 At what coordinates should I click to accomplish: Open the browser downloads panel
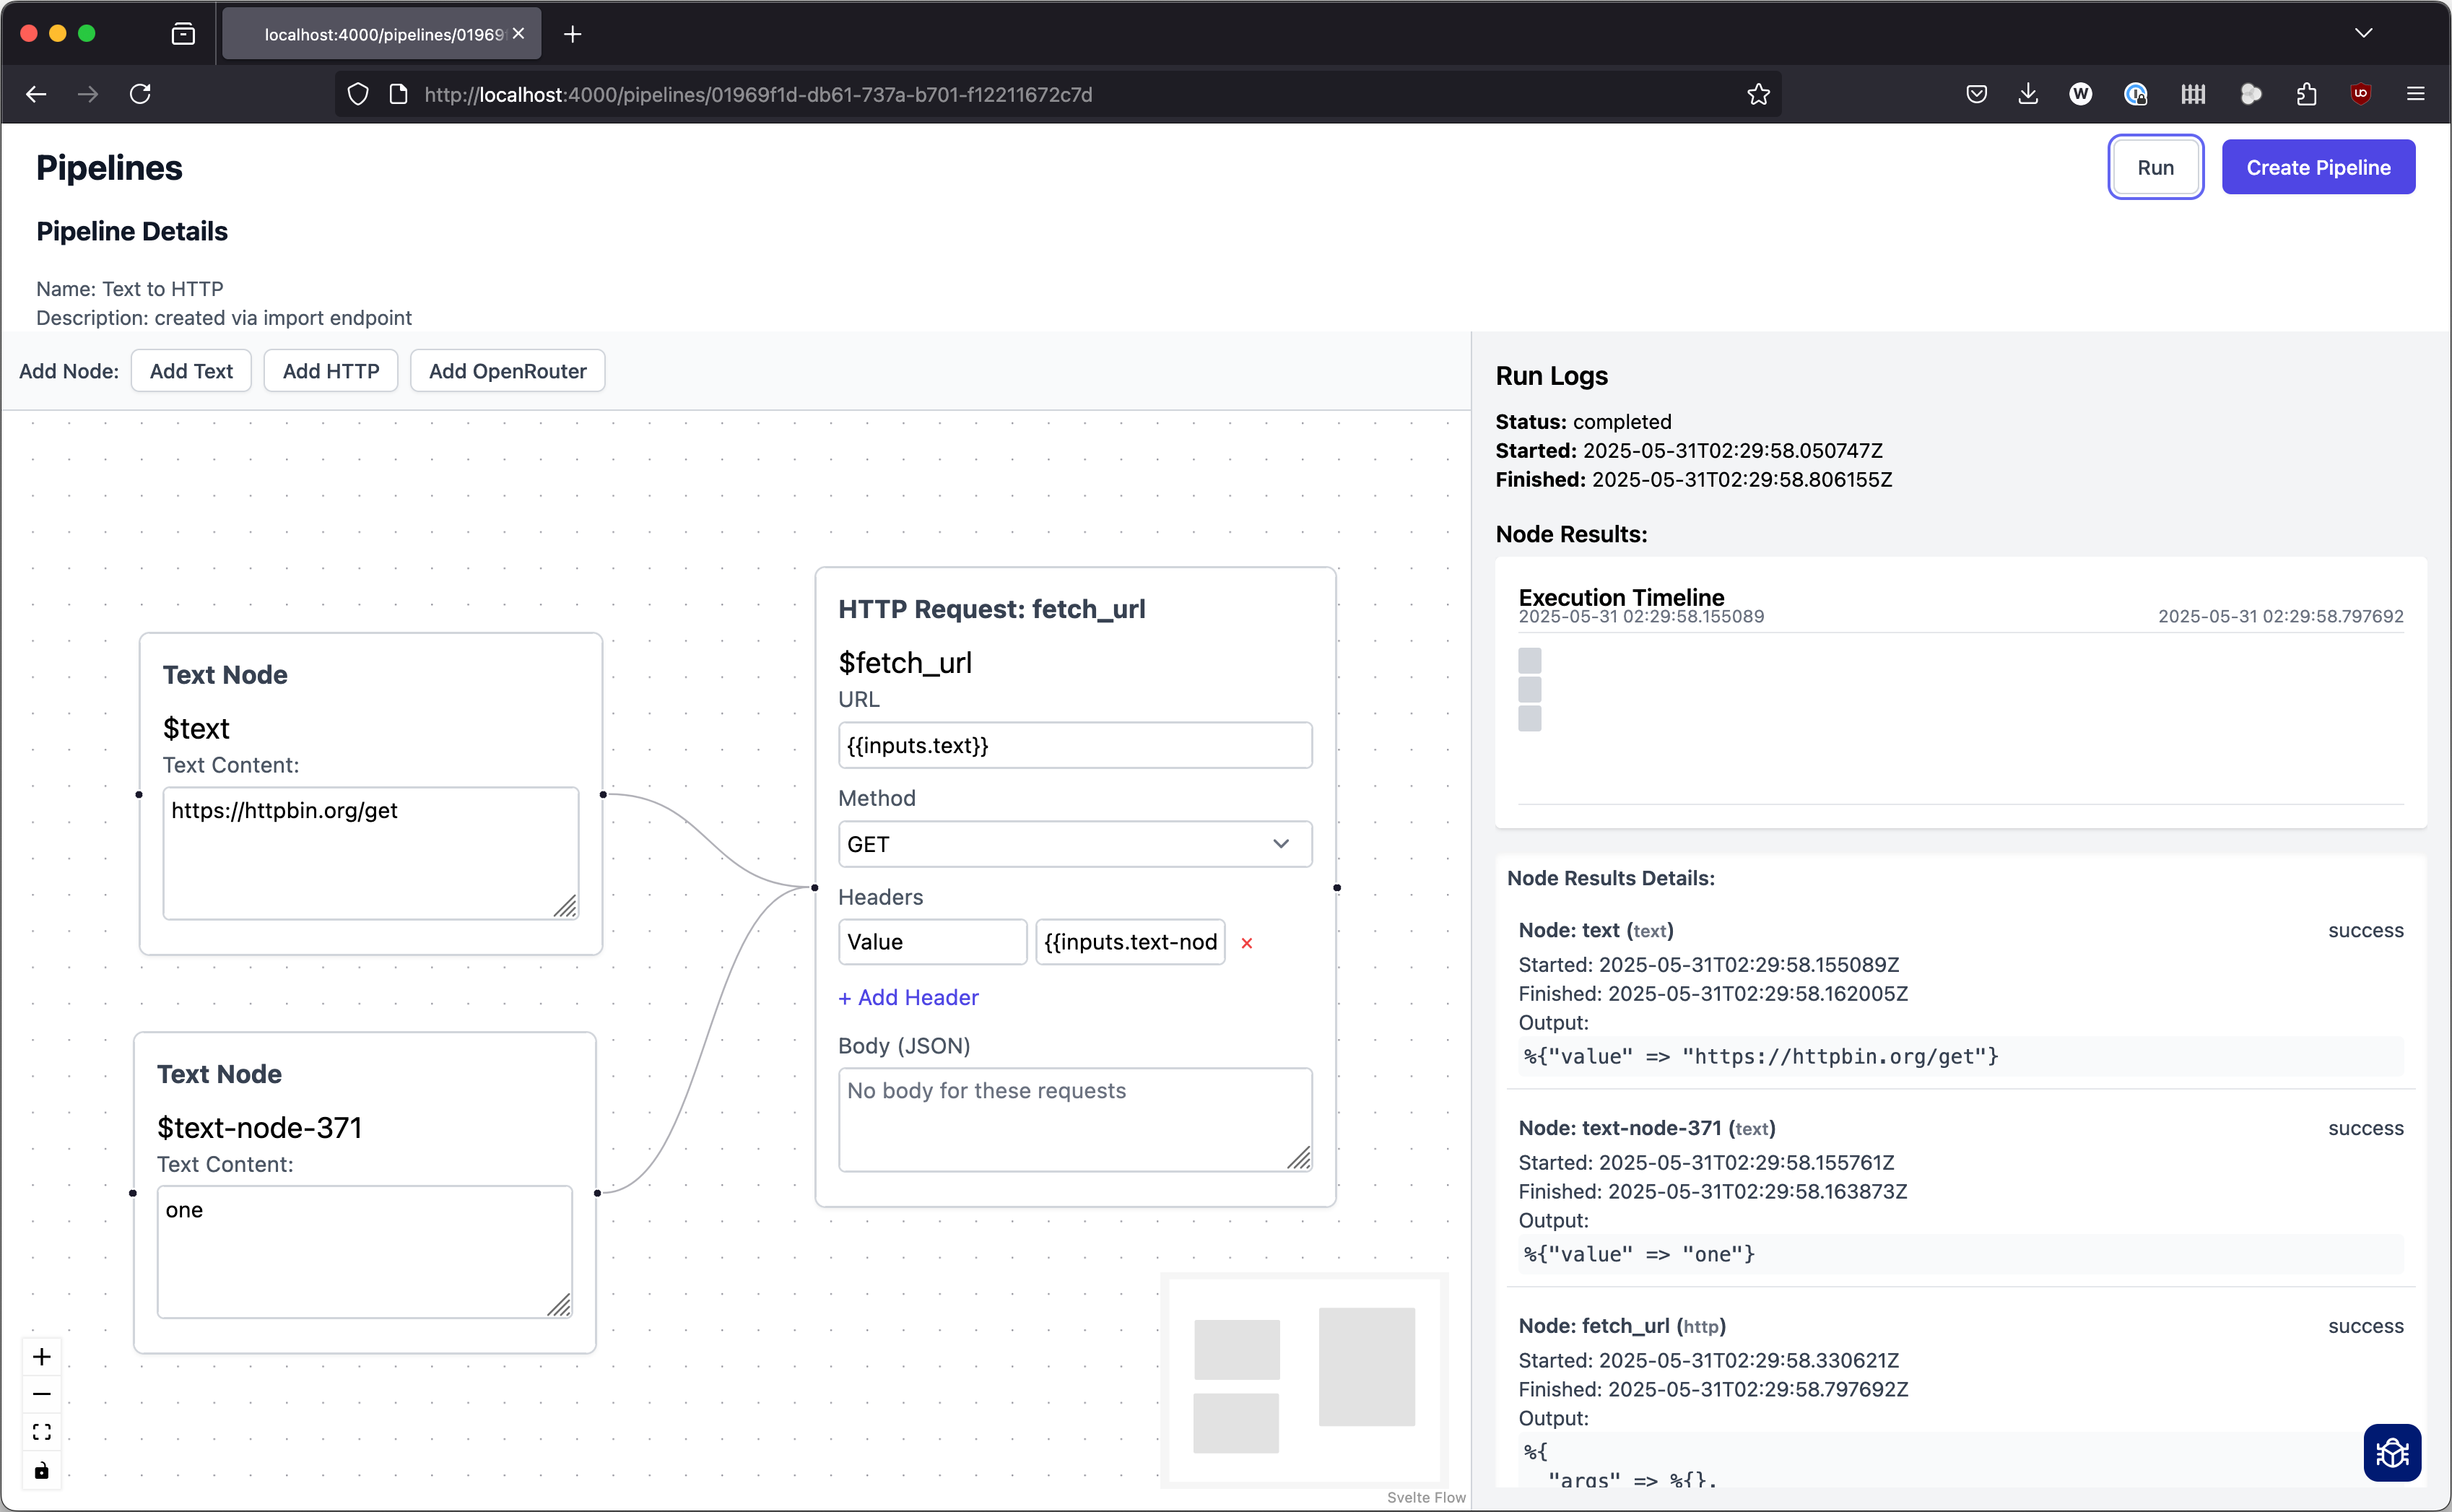point(2028,94)
